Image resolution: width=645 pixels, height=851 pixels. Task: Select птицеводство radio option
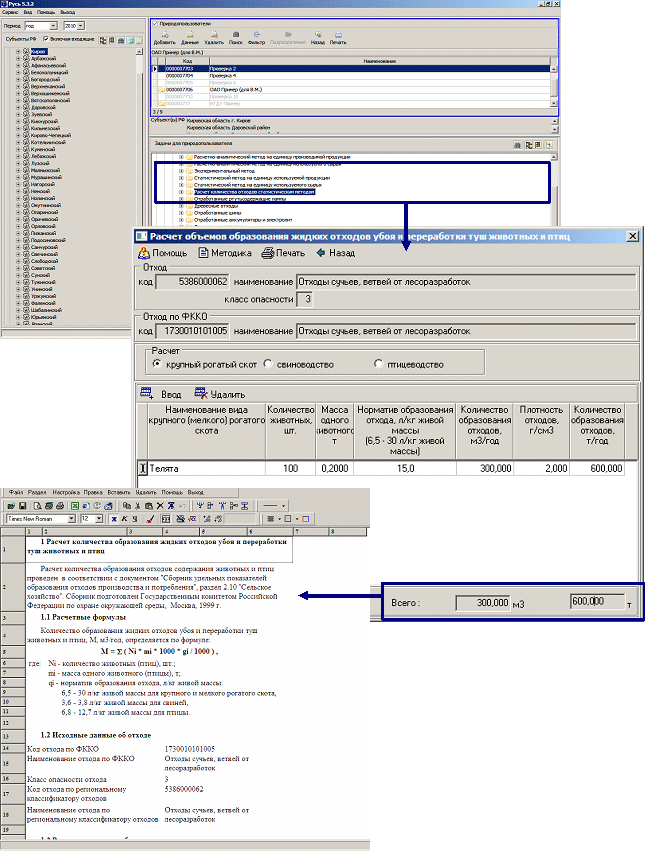click(378, 365)
